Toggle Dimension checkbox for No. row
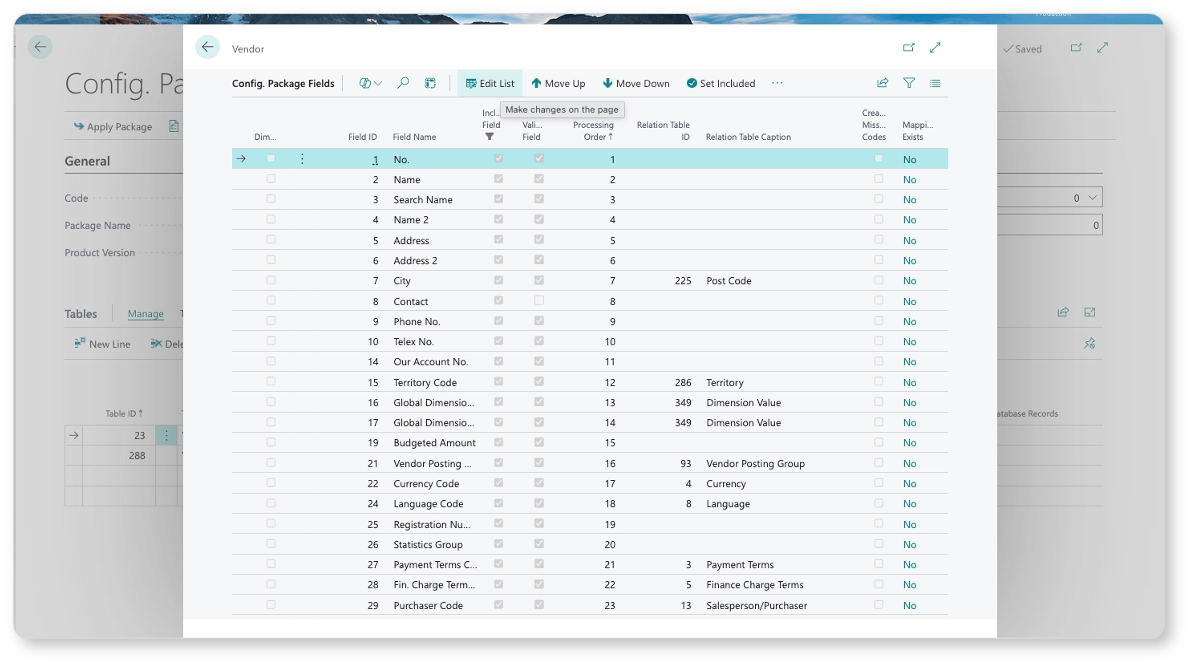Image resolution: width=1192 pixels, height=666 pixels. [271, 158]
